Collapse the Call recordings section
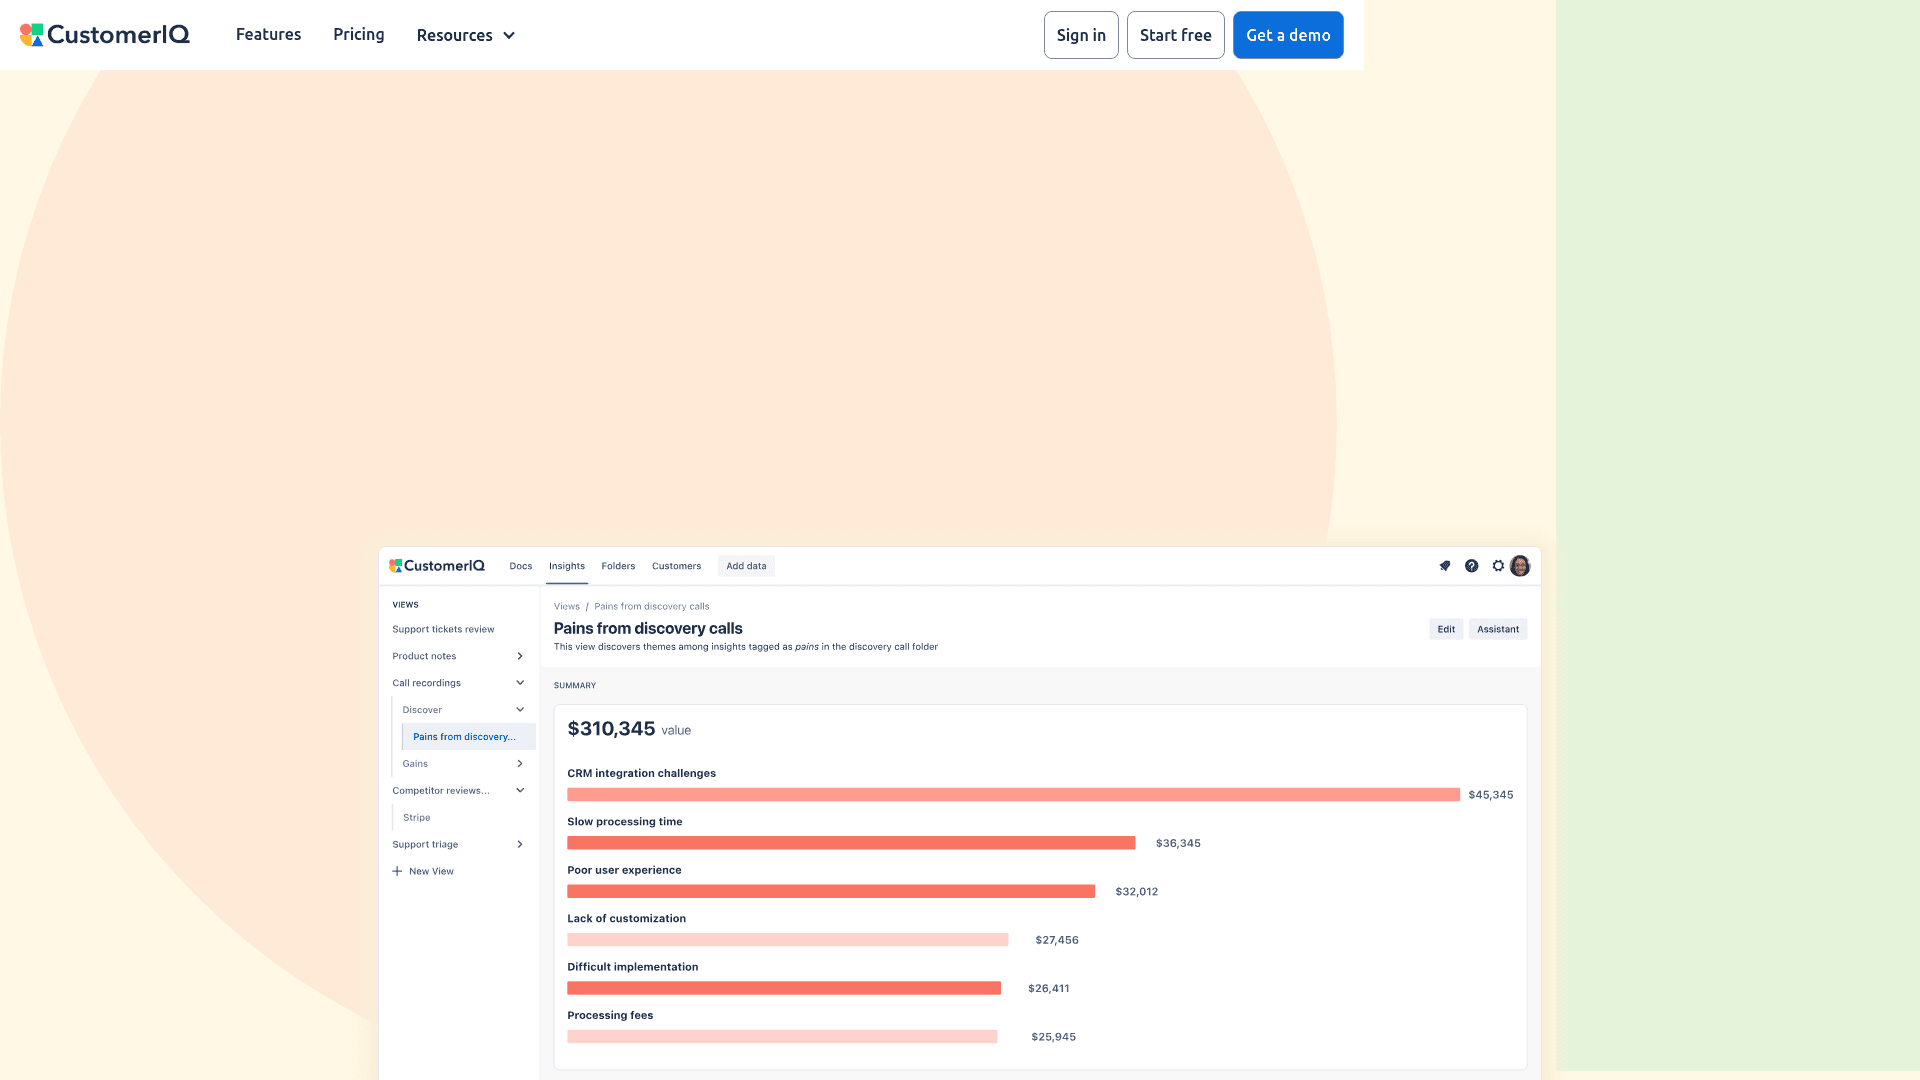The width and height of the screenshot is (1920, 1080). [519, 683]
